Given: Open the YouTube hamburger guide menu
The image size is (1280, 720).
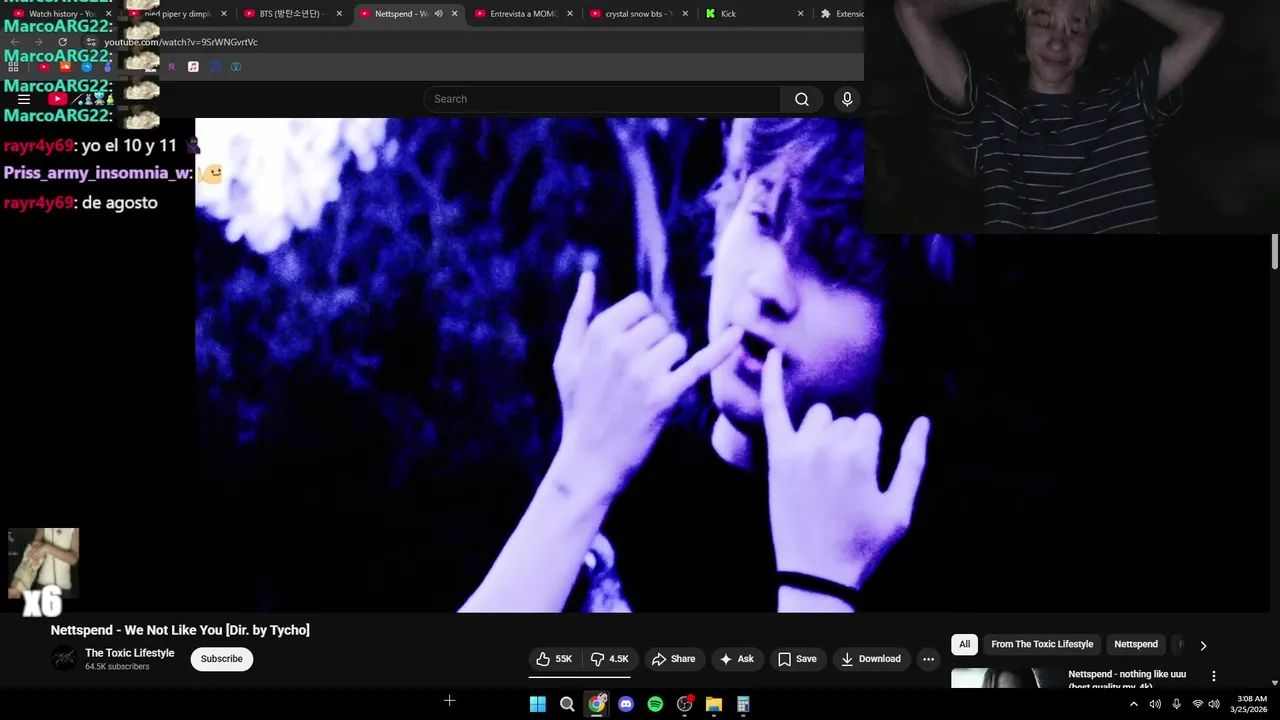Looking at the screenshot, I should [x=24, y=99].
